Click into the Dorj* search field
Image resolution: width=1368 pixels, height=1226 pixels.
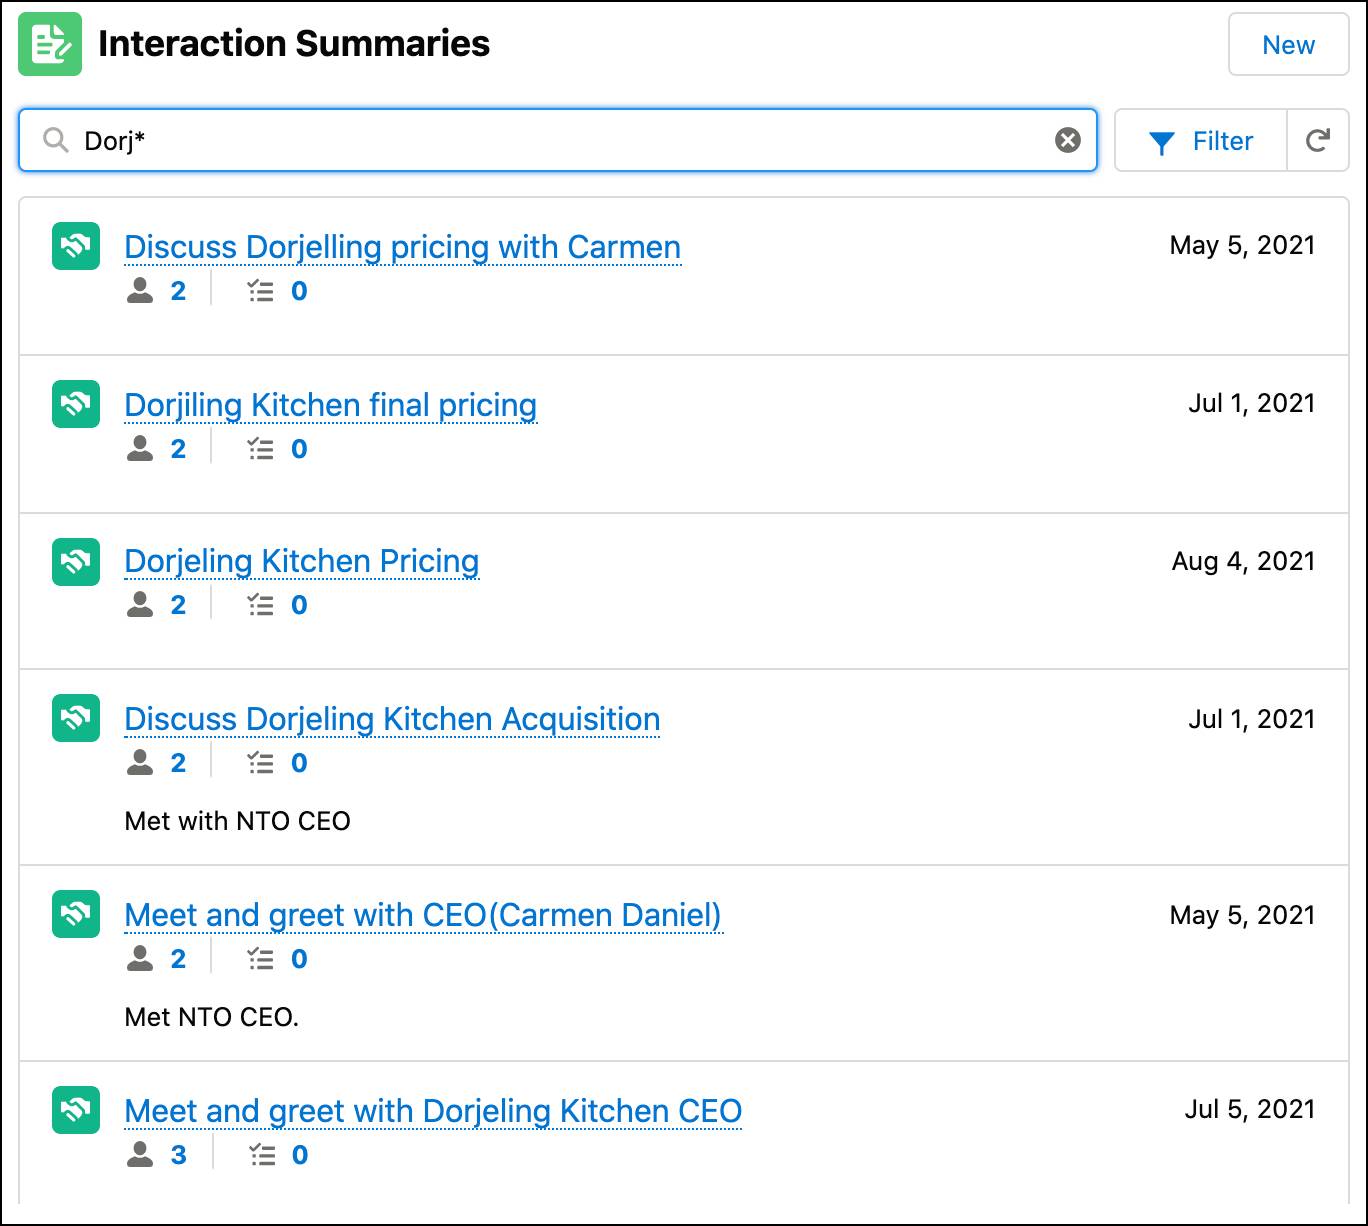click(560, 140)
